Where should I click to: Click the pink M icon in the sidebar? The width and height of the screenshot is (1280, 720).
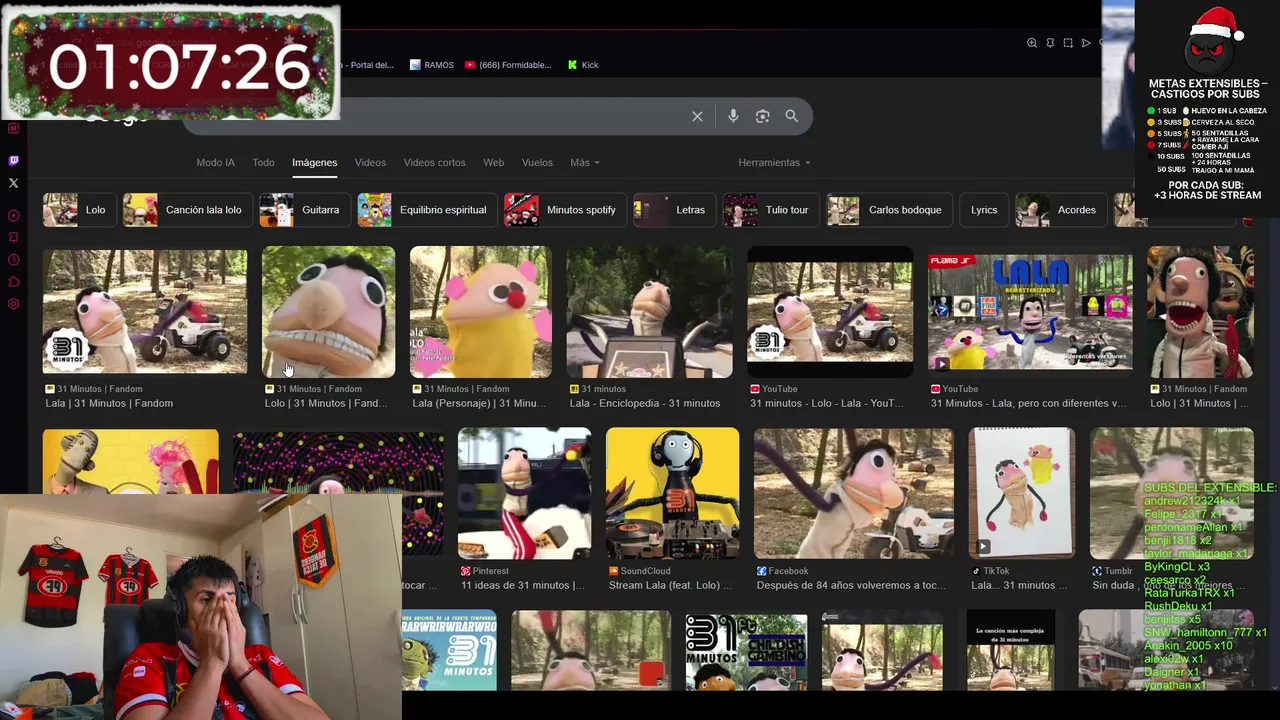13,128
